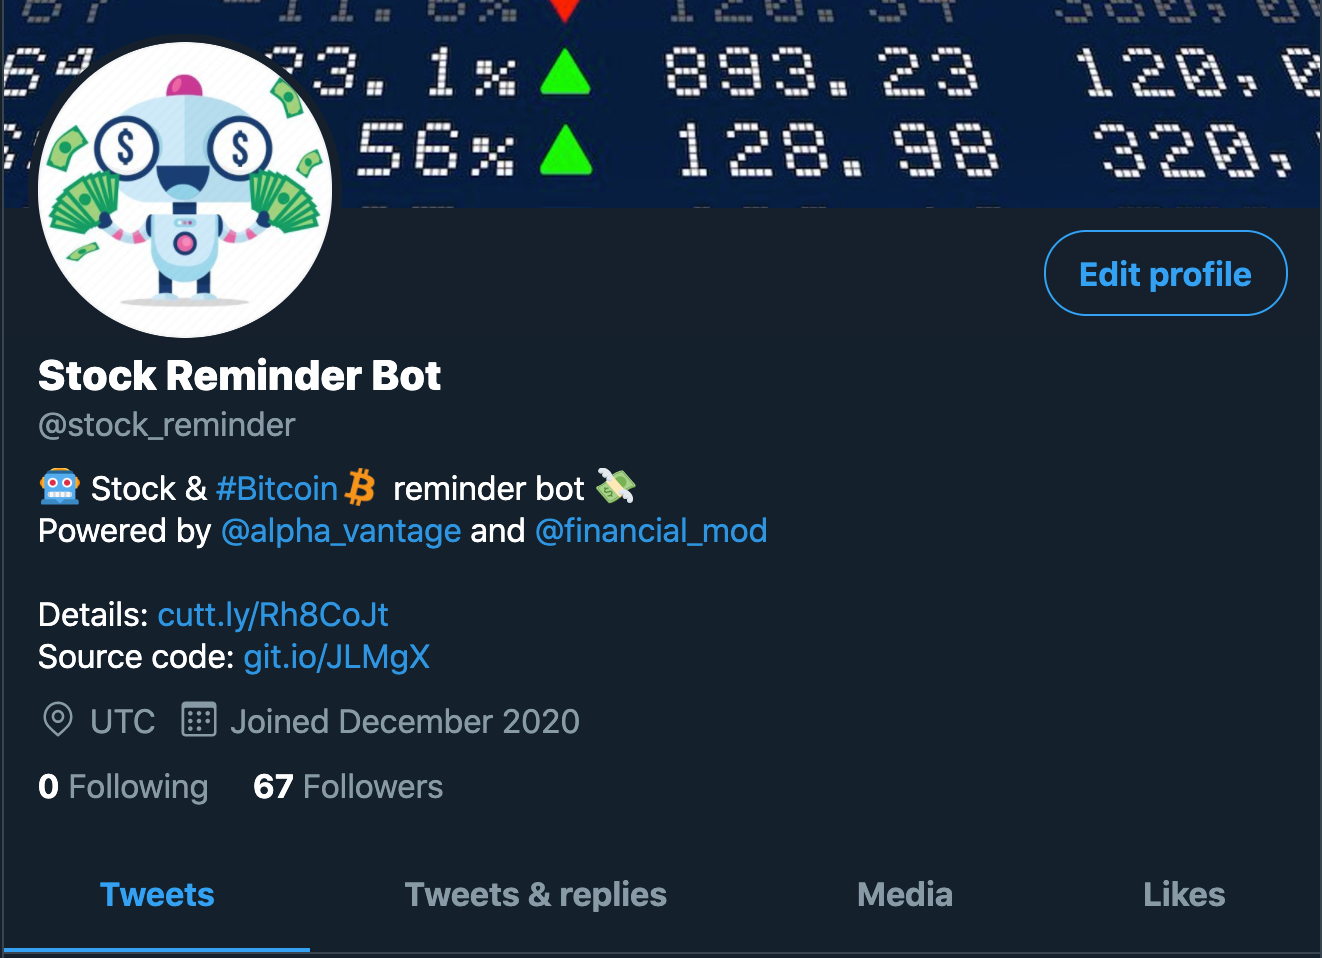Open the git.io/JLMgX source code link
The image size is (1322, 958).
tap(337, 656)
